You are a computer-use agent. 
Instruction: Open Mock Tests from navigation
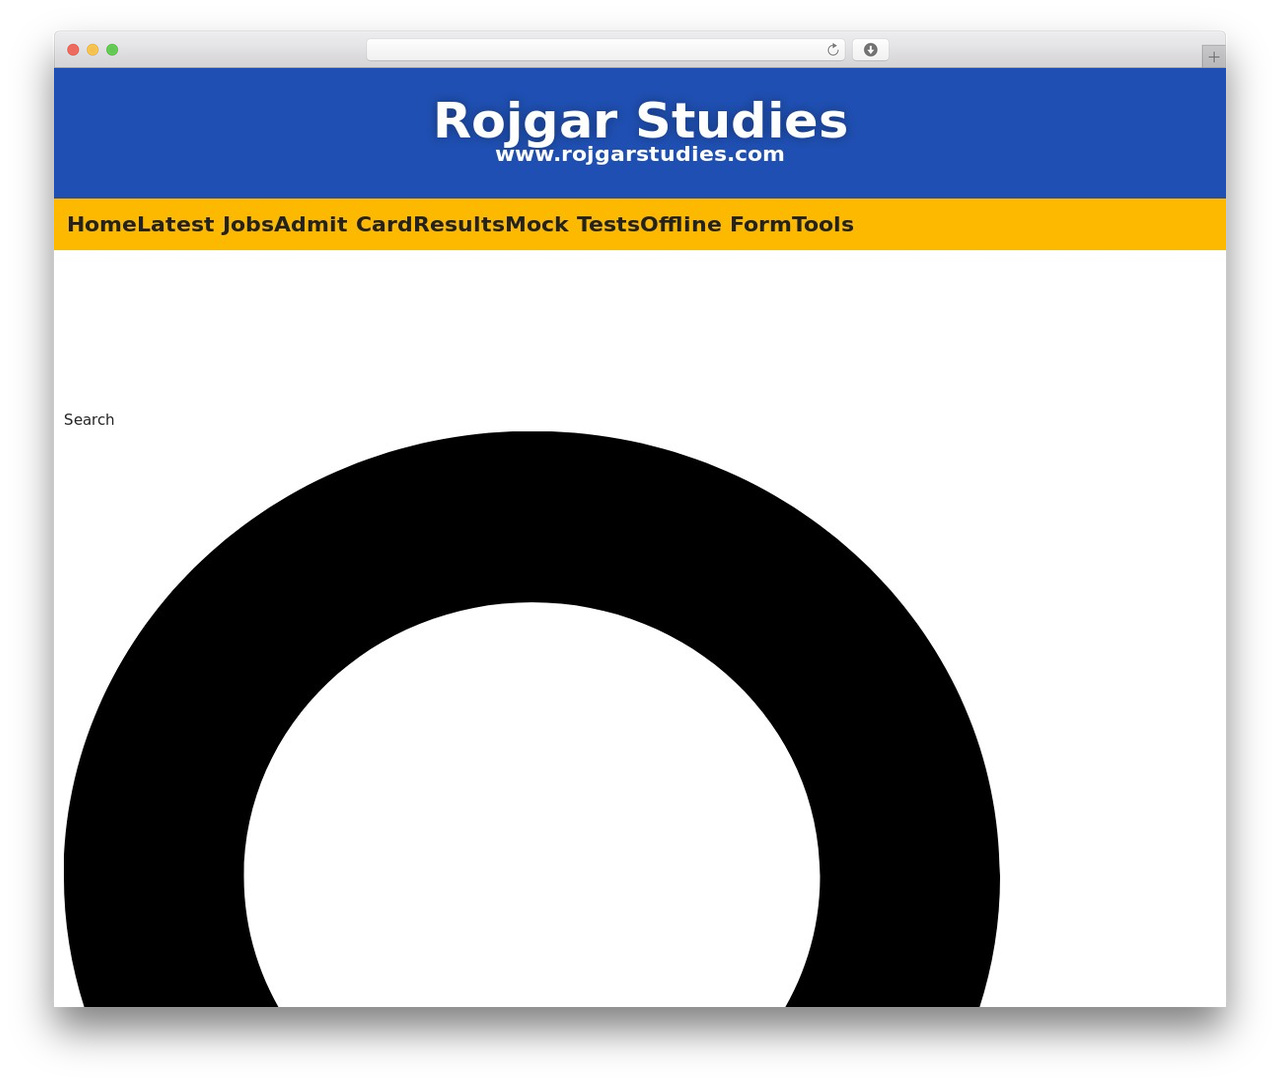click(x=572, y=224)
